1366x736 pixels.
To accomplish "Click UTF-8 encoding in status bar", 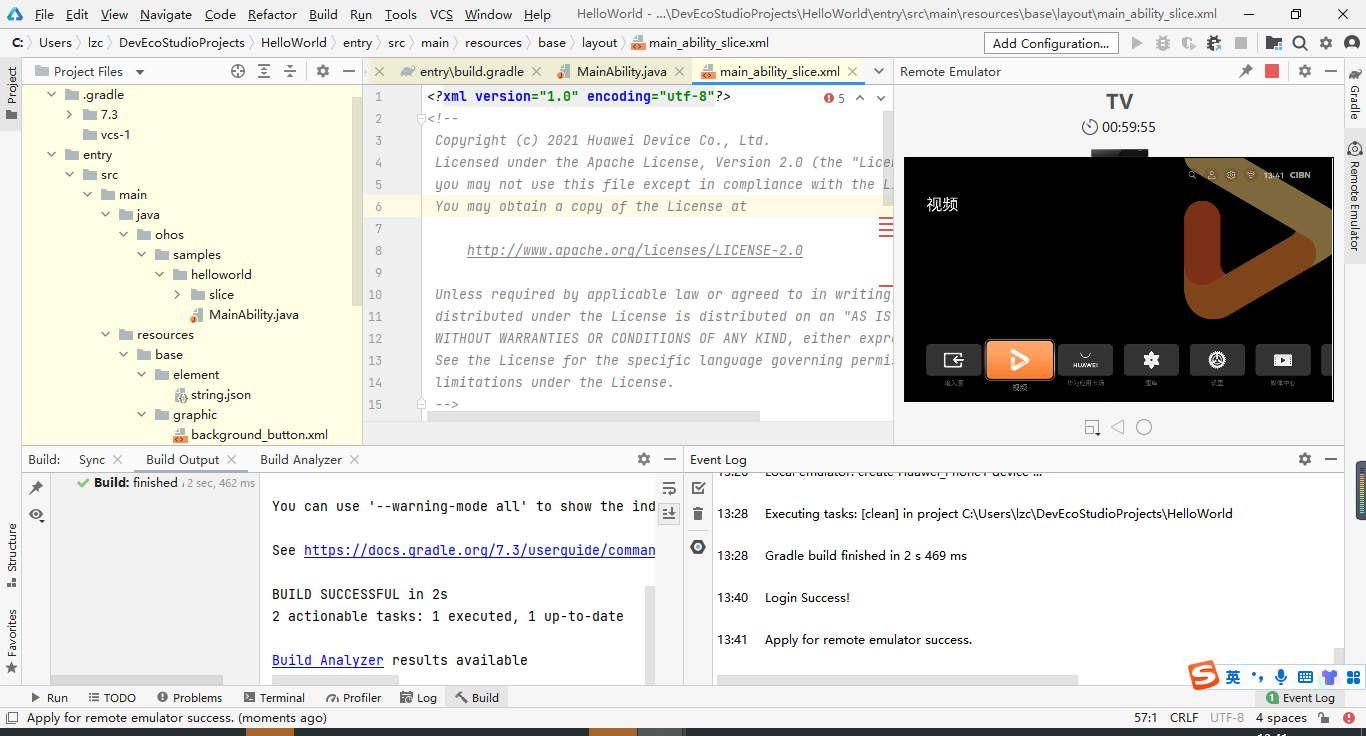I will pos(1227,717).
